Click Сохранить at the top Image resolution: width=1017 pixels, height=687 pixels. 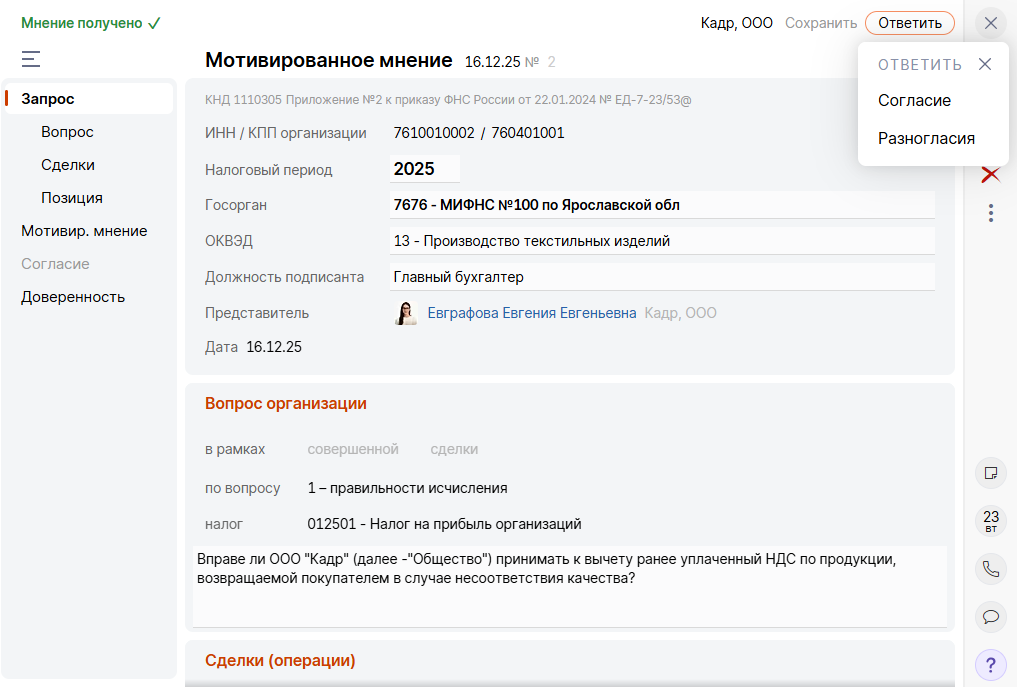click(821, 22)
